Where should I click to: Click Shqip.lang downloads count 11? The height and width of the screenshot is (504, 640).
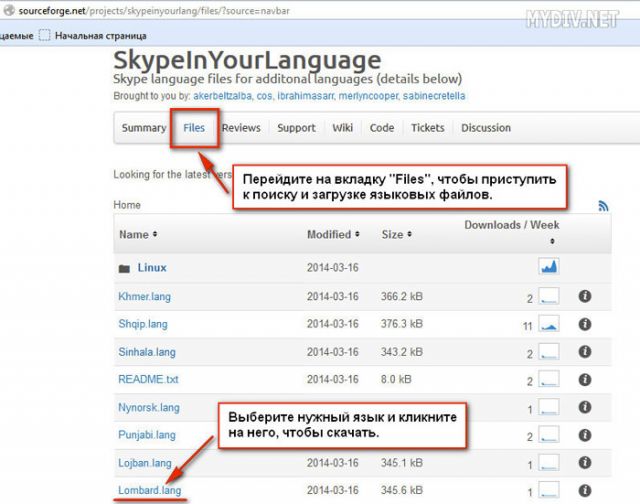point(527,326)
